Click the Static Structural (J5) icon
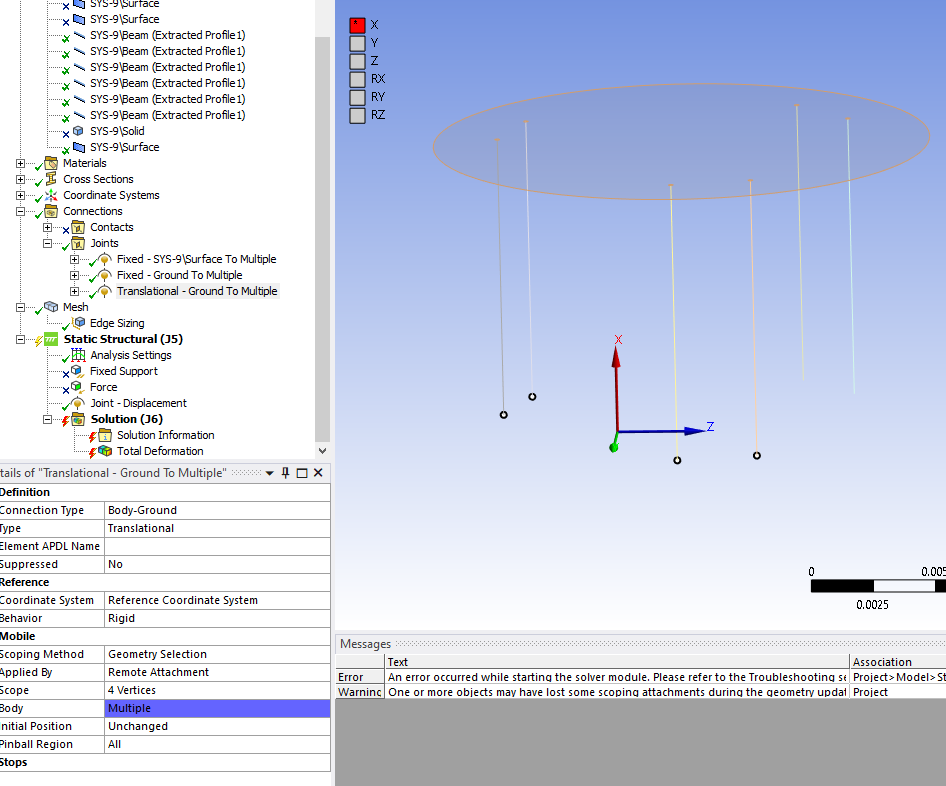The height and width of the screenshot is (786, 946). [x=52, y=339]
